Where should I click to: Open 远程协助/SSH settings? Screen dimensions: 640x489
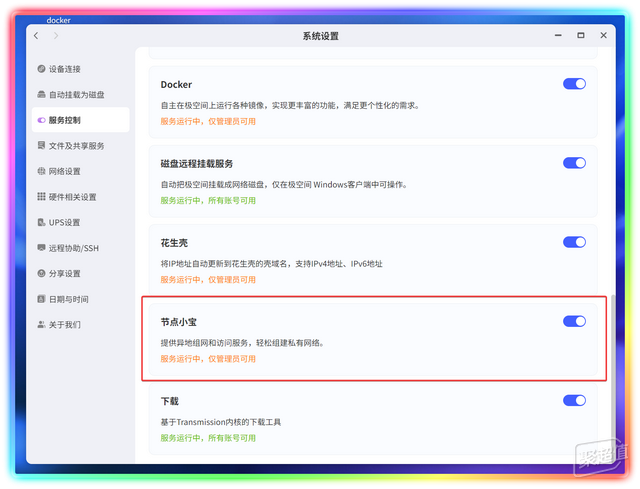coord(80,248)
